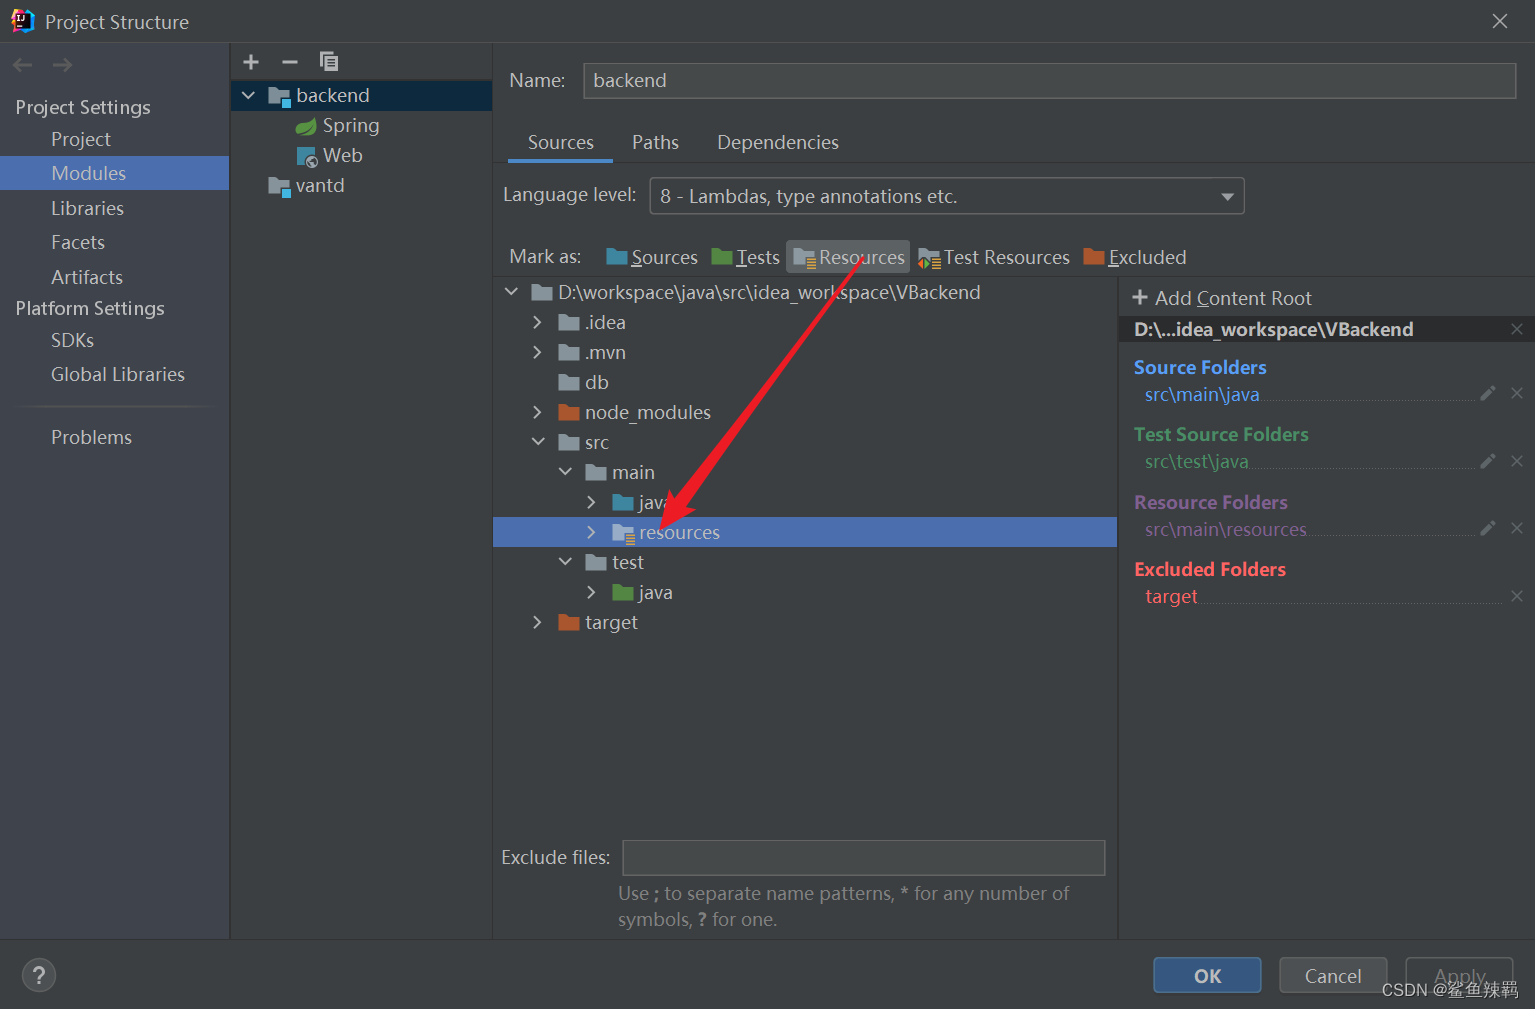Unmark src\main\resources as resource folder

1517,528
